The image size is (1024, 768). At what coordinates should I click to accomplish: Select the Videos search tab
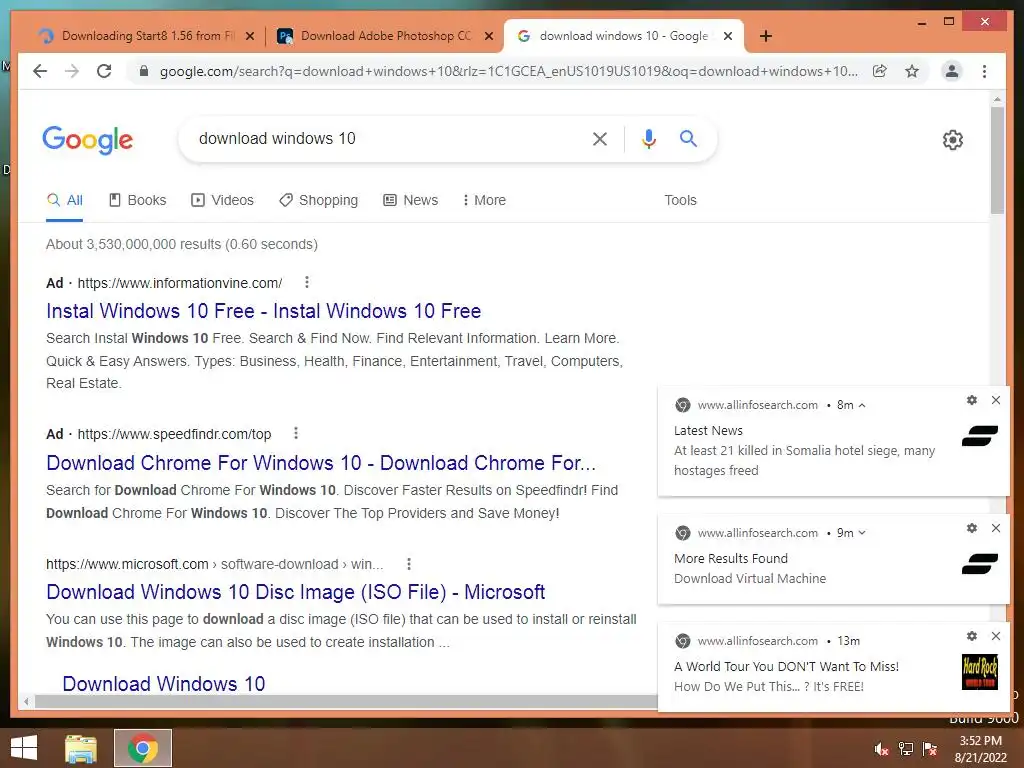(222, 200)
